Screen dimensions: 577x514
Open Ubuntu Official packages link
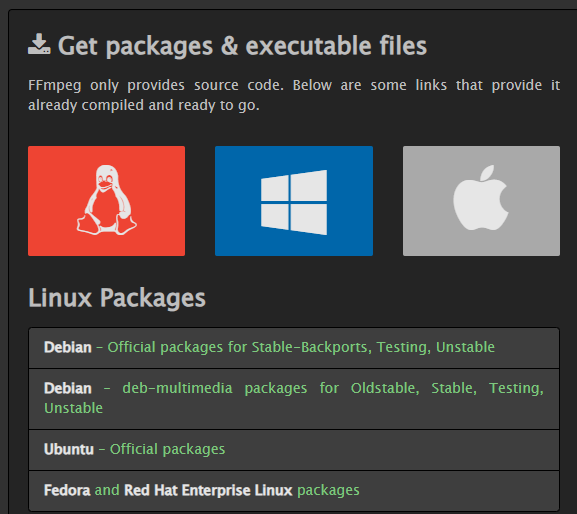click(x=167, y=449)
